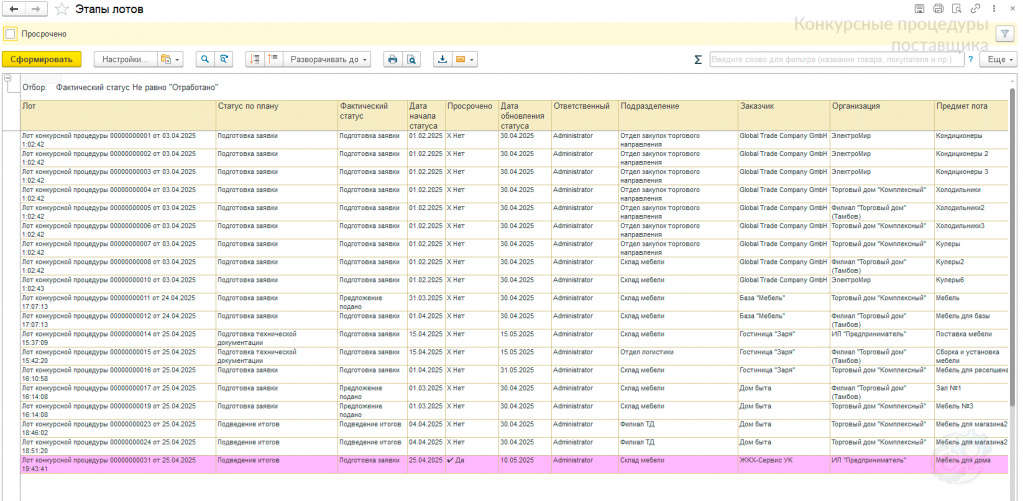Click the Подразделение column header

[679, 115]
